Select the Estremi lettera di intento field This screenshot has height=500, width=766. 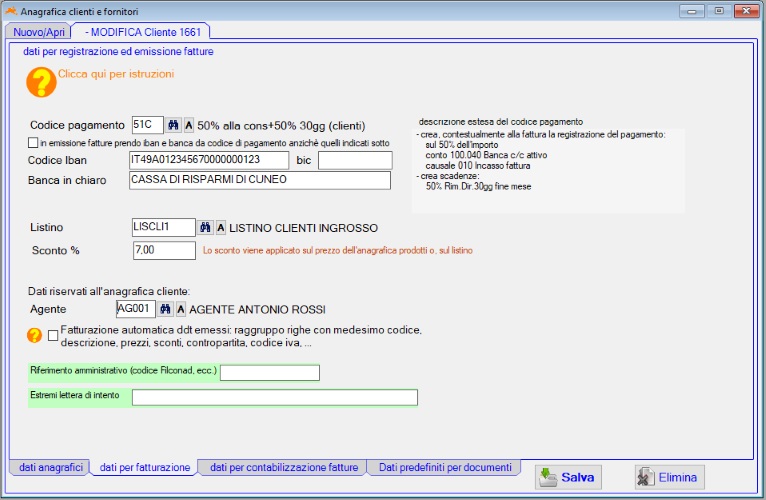(274, 398)
